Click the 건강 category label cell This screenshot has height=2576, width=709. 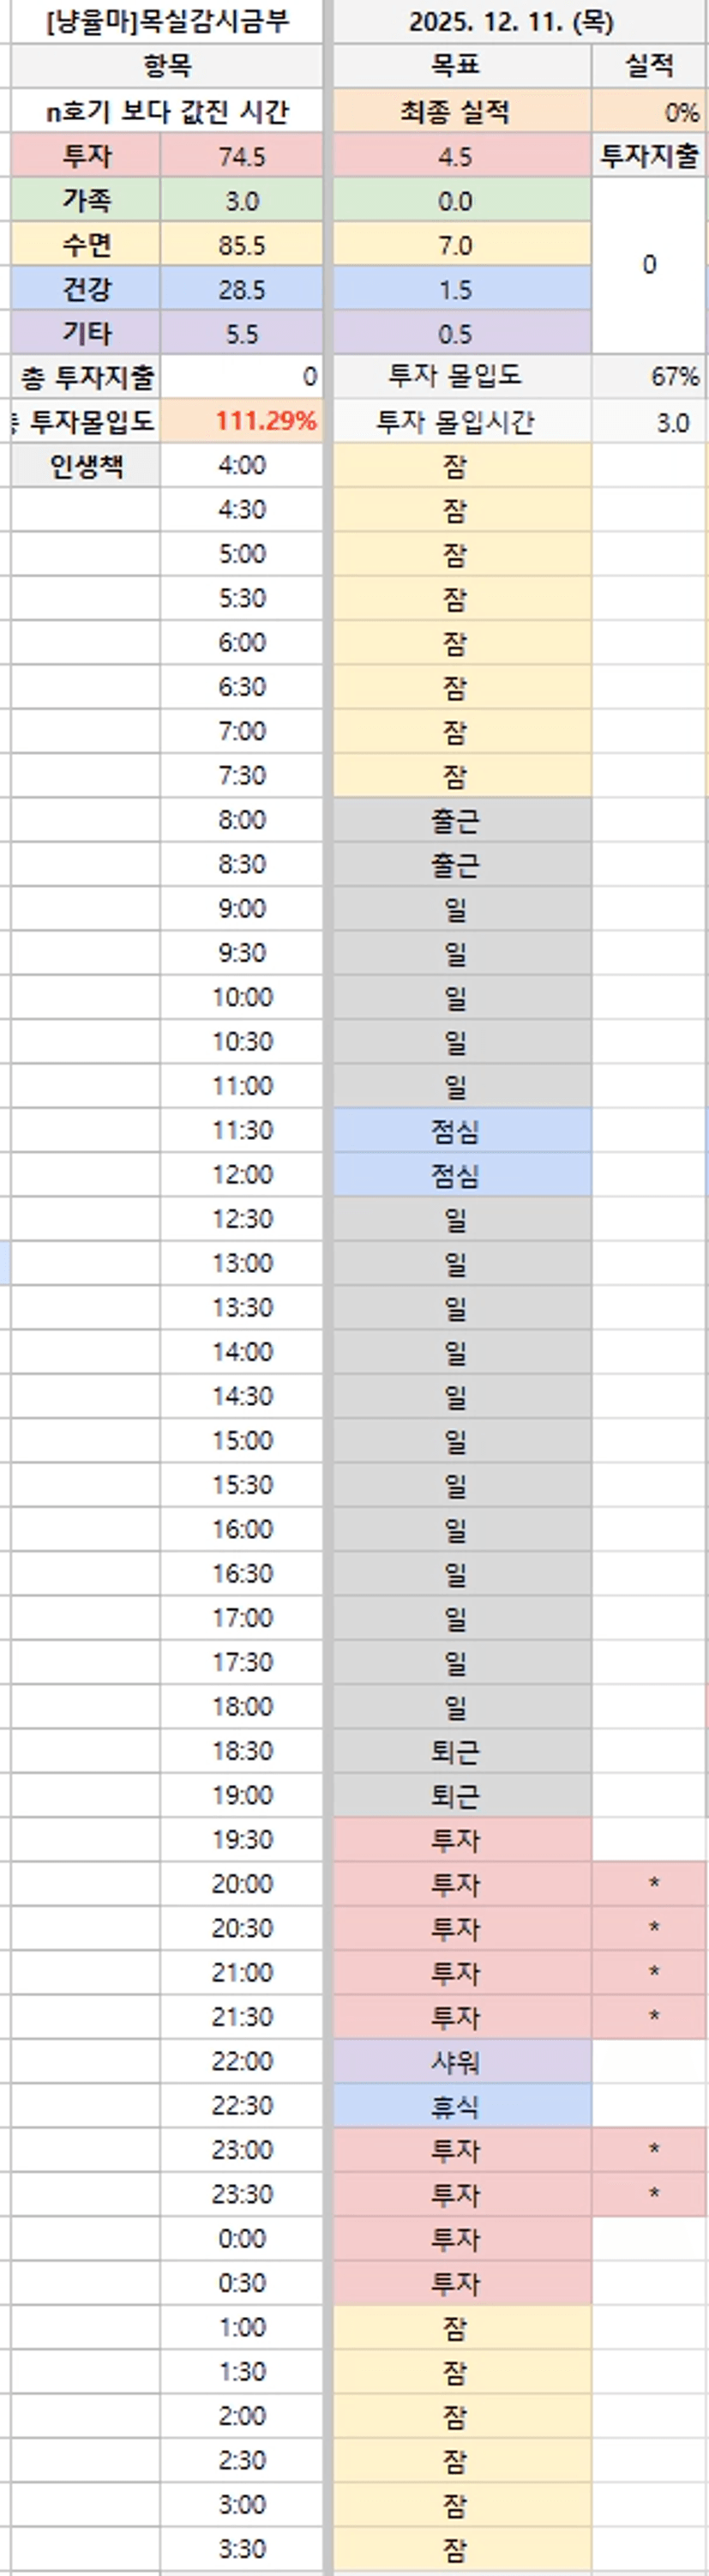(x=86, y=289)
